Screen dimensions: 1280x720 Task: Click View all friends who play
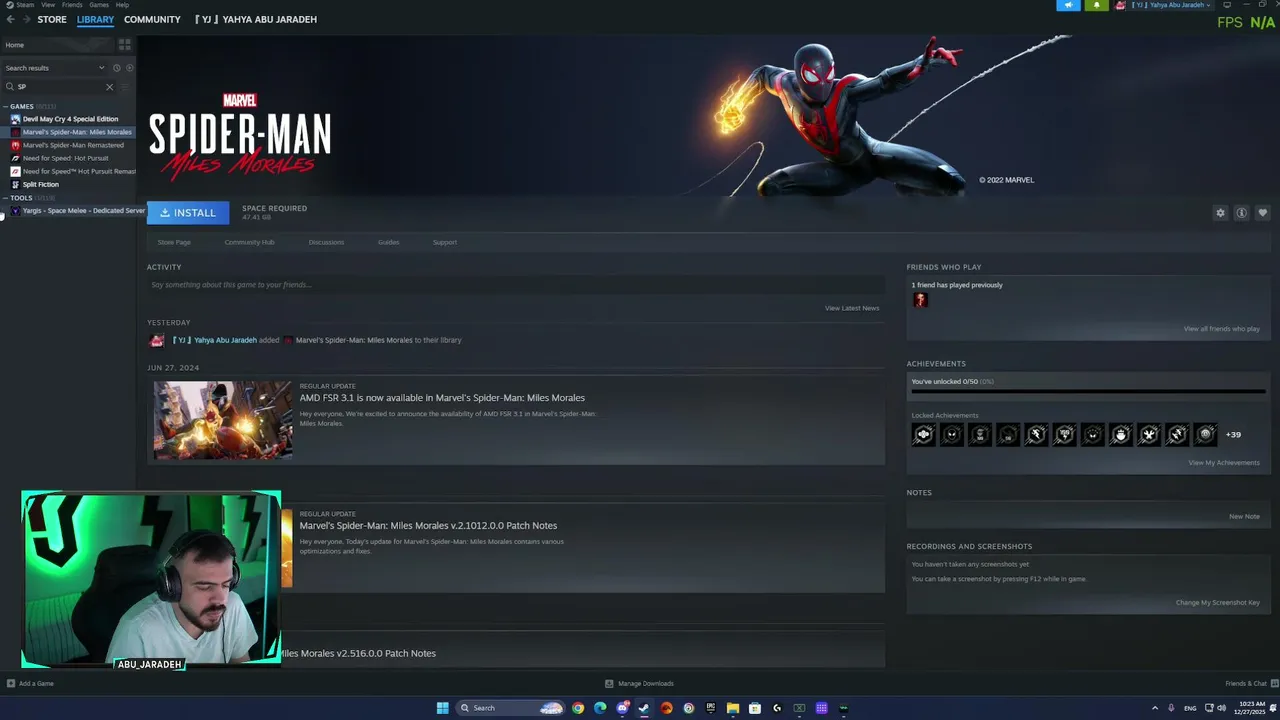(1222, 329)
